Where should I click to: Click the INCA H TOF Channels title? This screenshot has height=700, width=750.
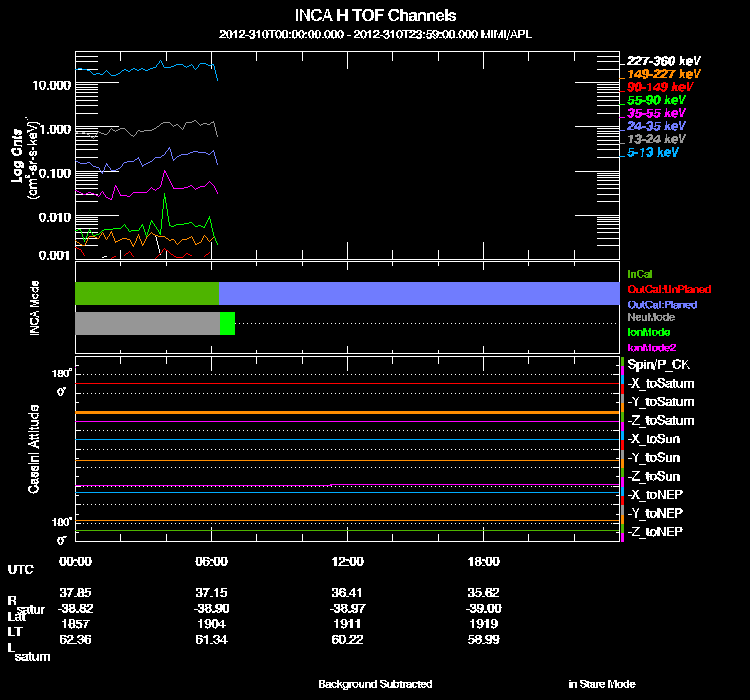coord(376,16)
